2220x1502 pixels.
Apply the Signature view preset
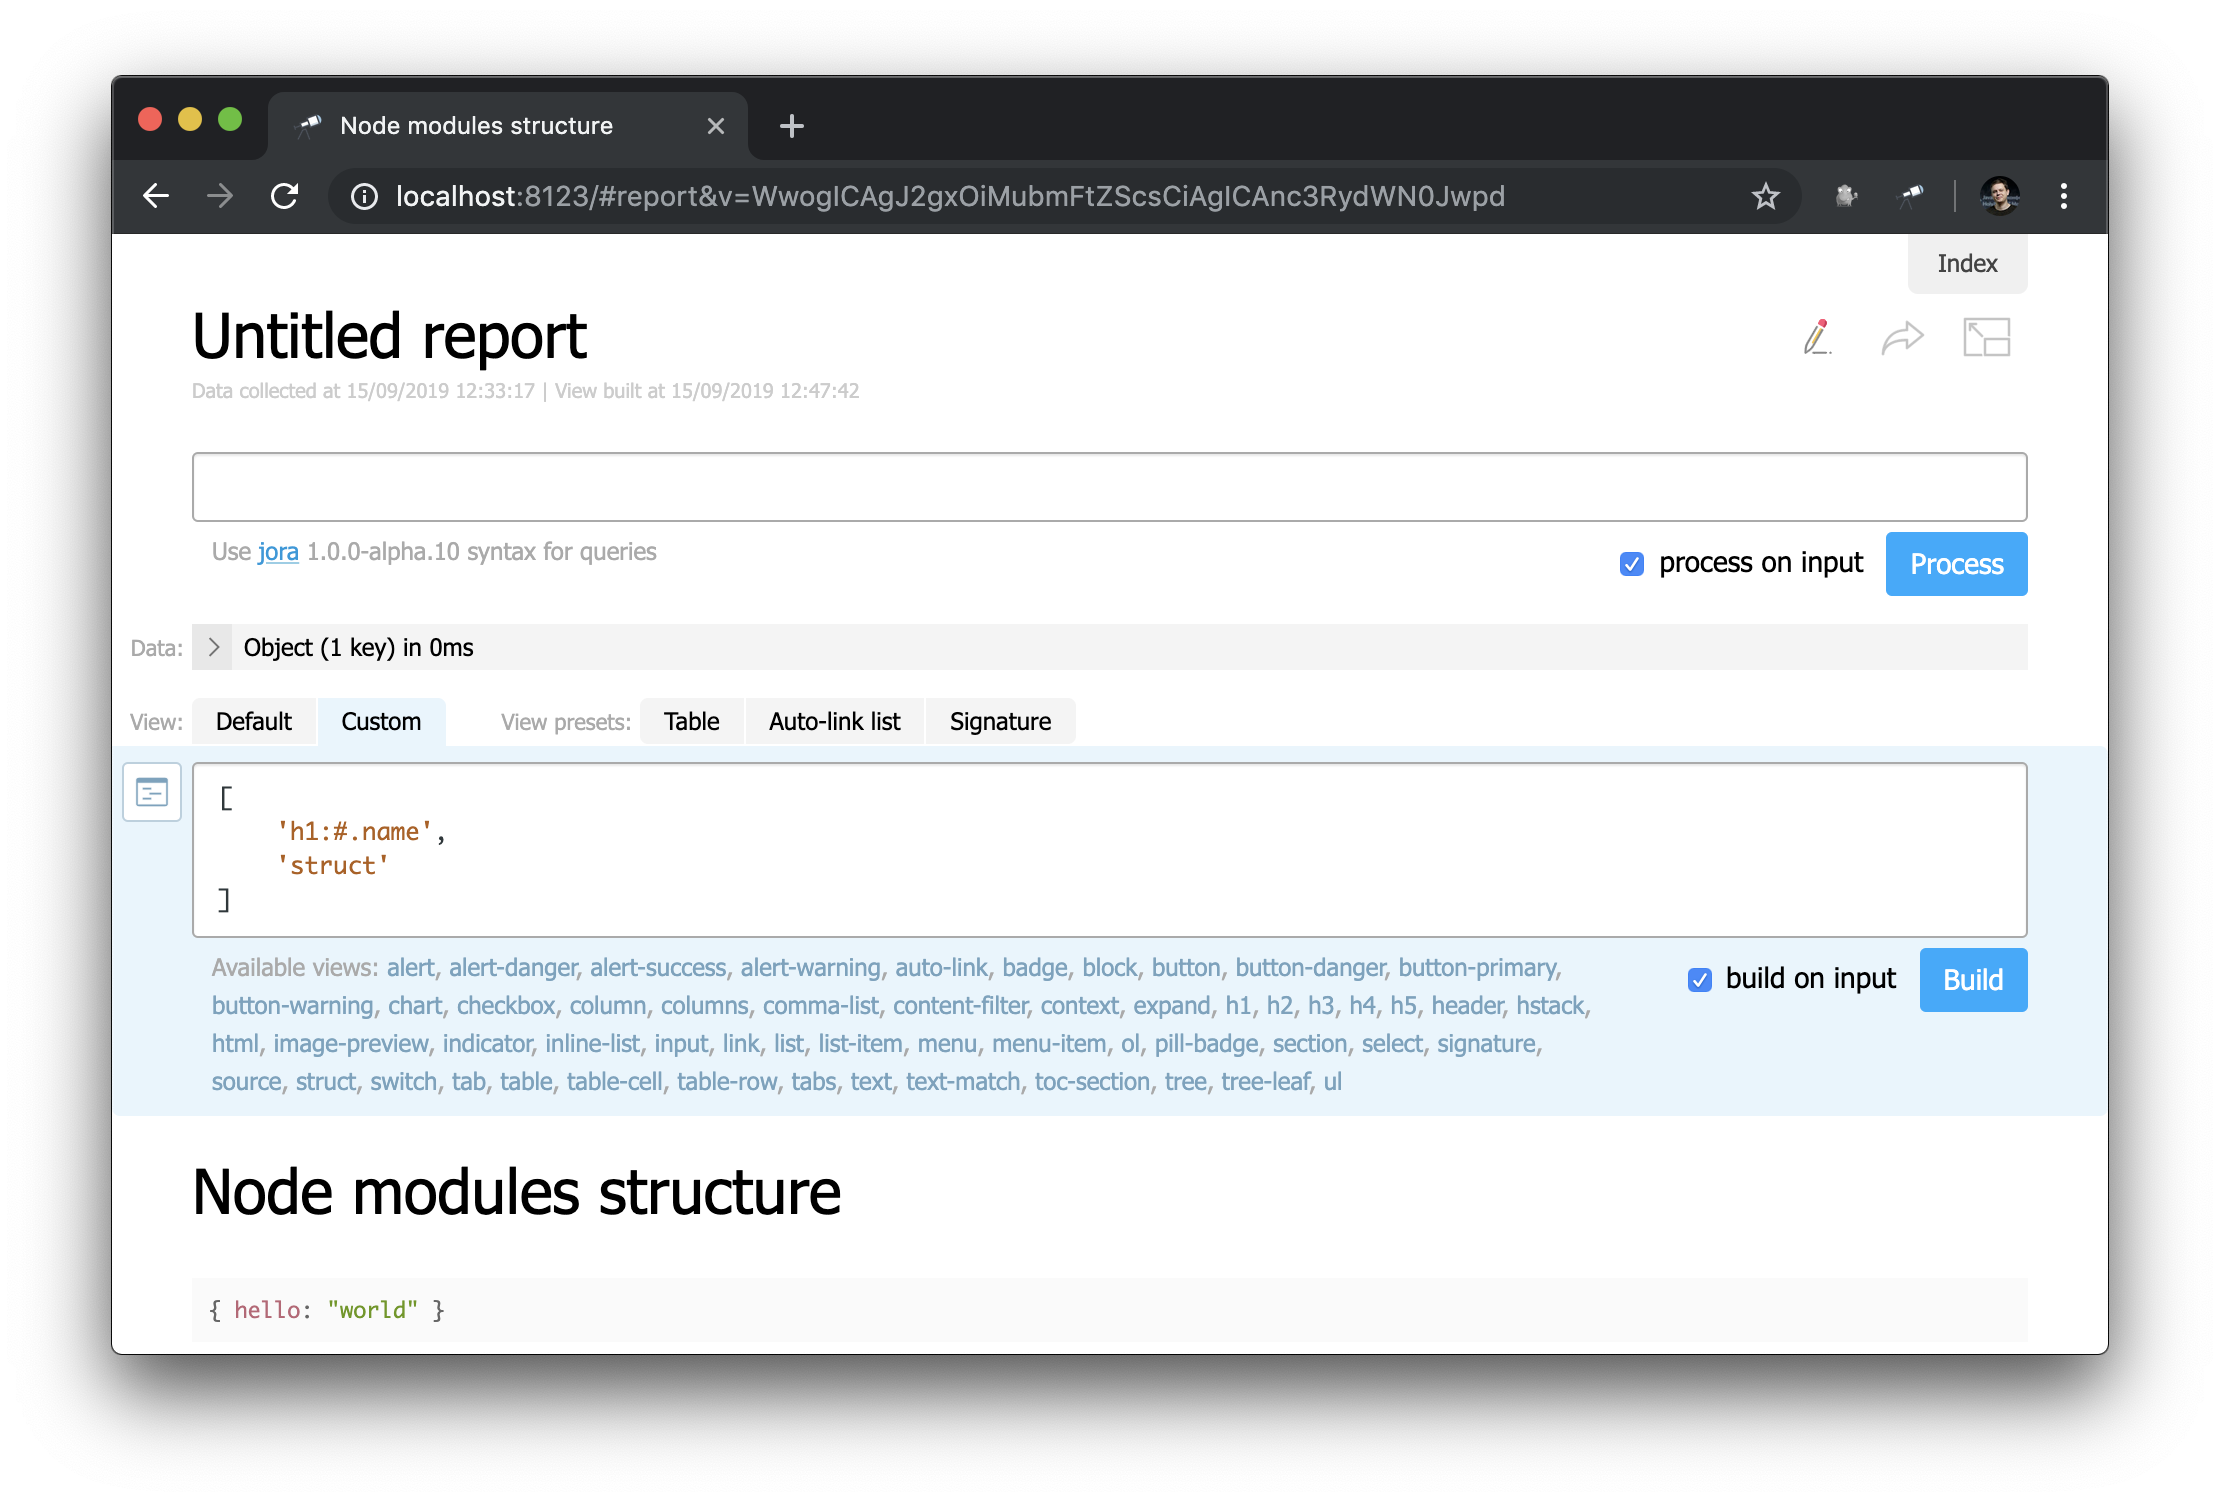point(1000,722)
